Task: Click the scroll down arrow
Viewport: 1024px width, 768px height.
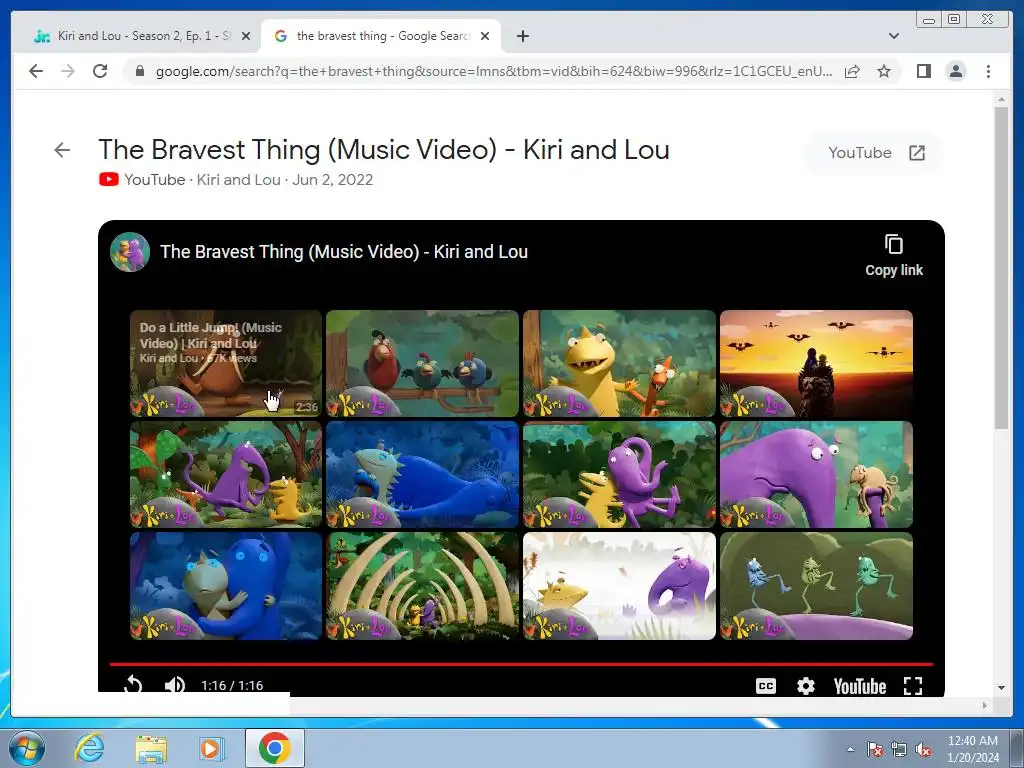Action: coord(1001,688)
